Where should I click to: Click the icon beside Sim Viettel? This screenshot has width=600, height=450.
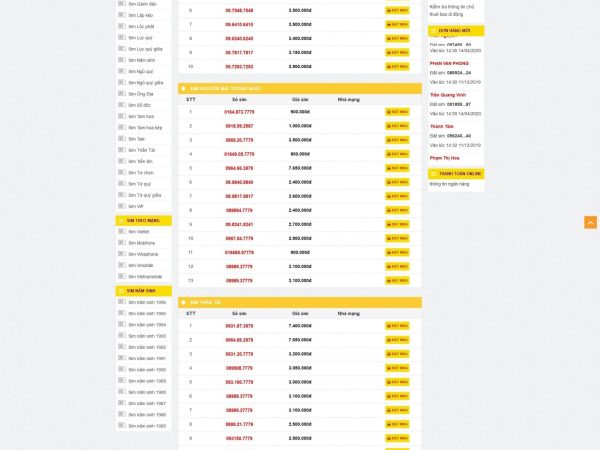coord(121,231)
